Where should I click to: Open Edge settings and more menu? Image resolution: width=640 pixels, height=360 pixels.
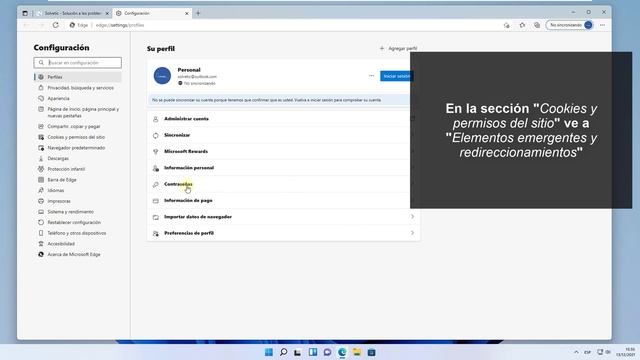coord(602,25)
